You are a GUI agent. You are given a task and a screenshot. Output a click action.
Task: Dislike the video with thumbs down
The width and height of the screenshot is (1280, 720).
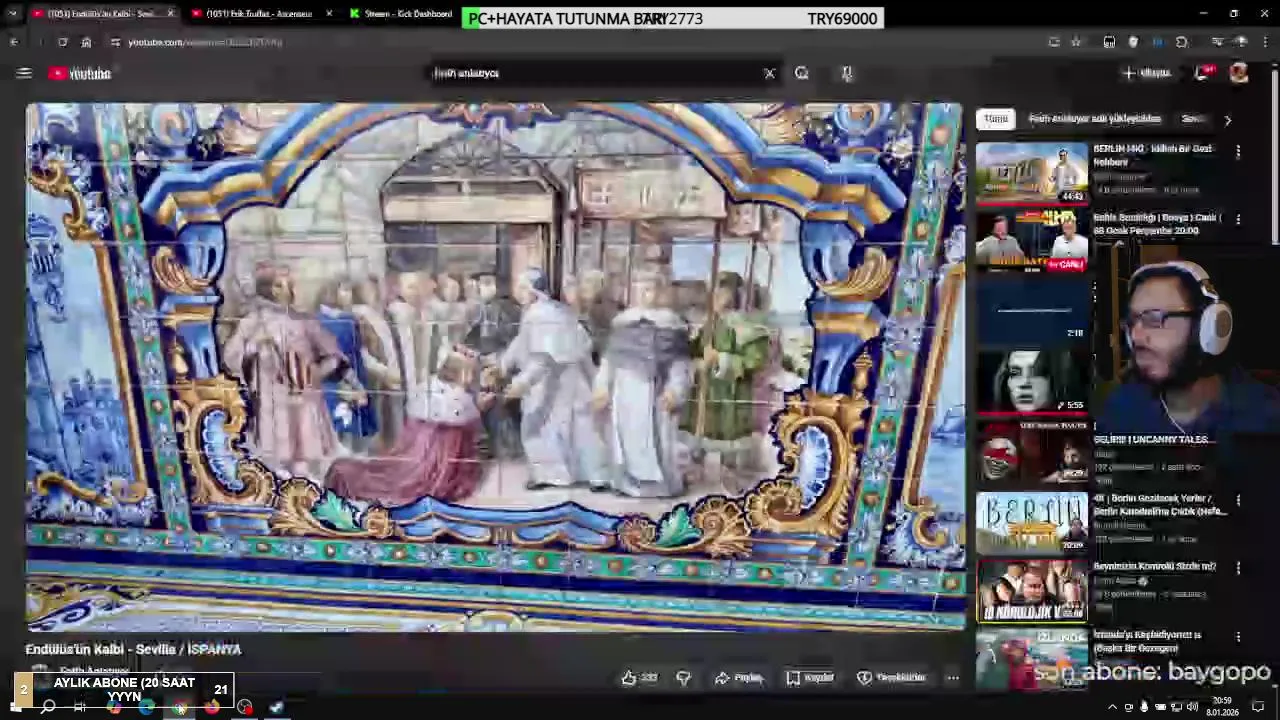pyautogui.click(x=684, y=678)
